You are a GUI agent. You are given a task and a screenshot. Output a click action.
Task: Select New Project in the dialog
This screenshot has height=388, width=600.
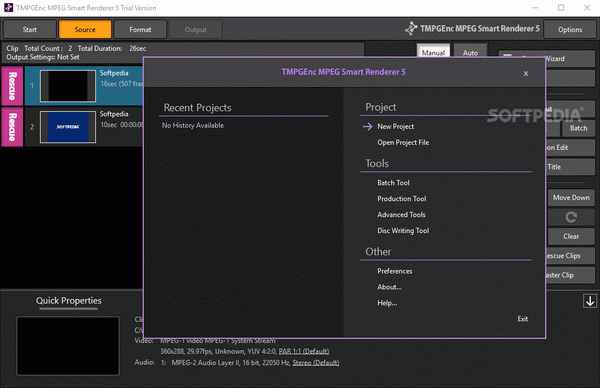395,127
